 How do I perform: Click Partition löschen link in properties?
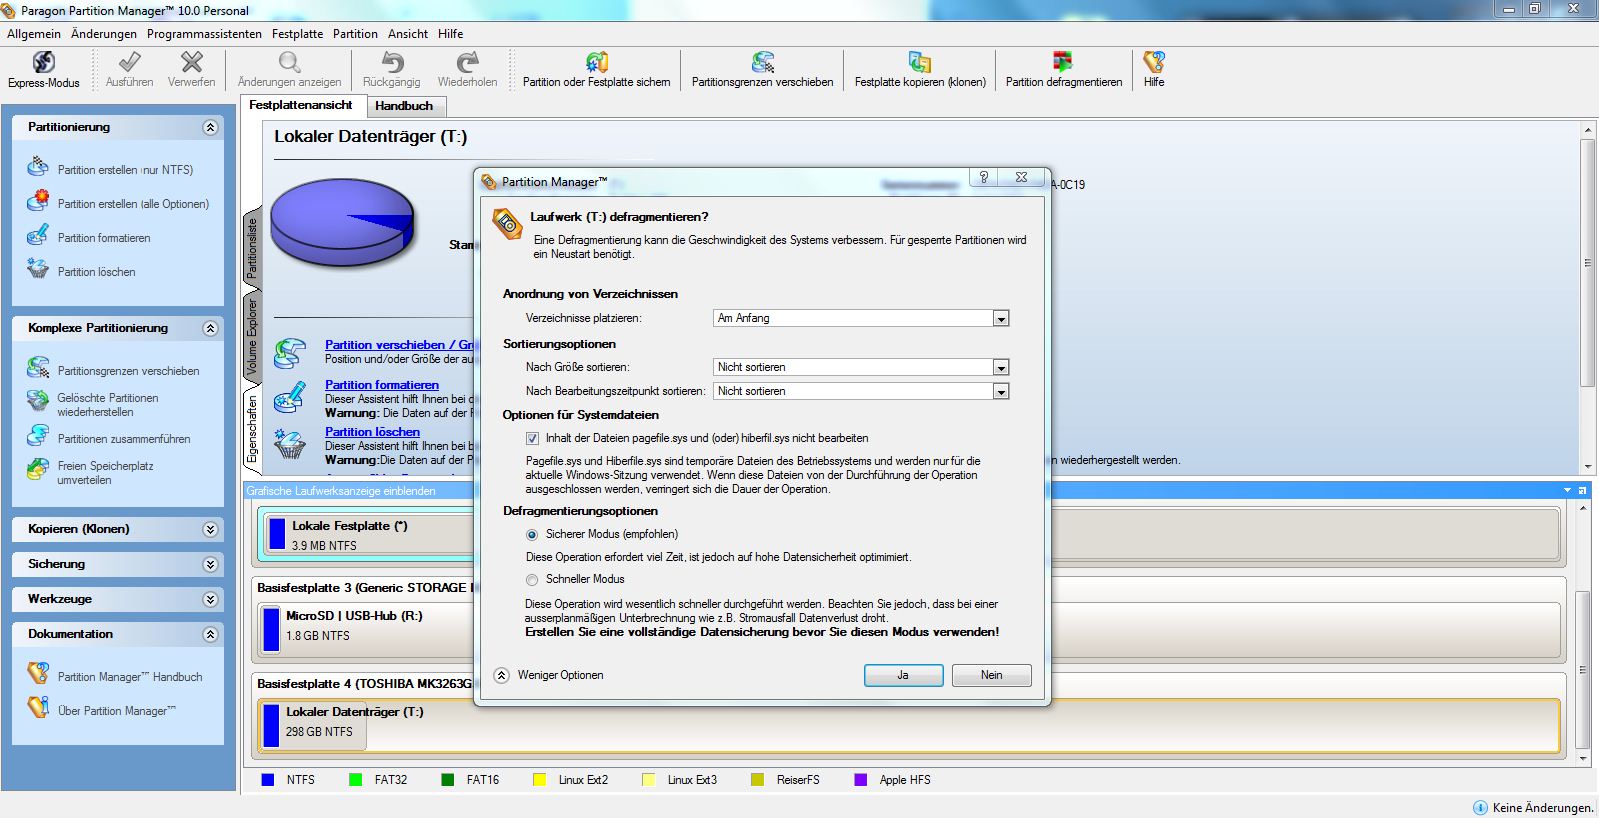coord(372,431)
